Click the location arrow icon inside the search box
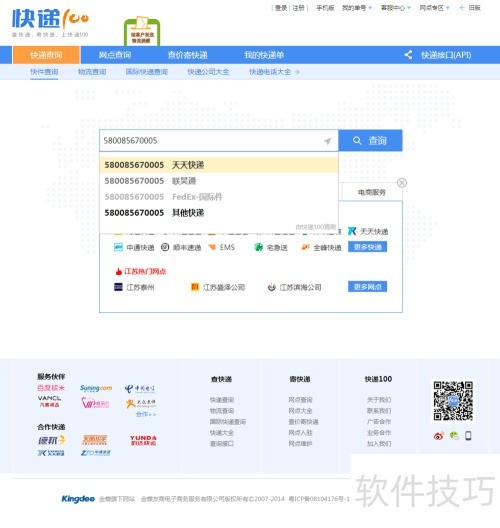Viewport: 500px width, 528px height. (x=328, y=141)
